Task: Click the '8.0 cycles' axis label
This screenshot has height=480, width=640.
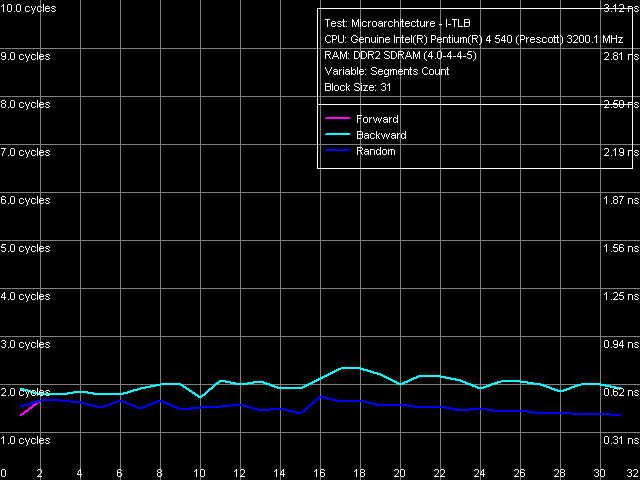Action: coord(25,104)
